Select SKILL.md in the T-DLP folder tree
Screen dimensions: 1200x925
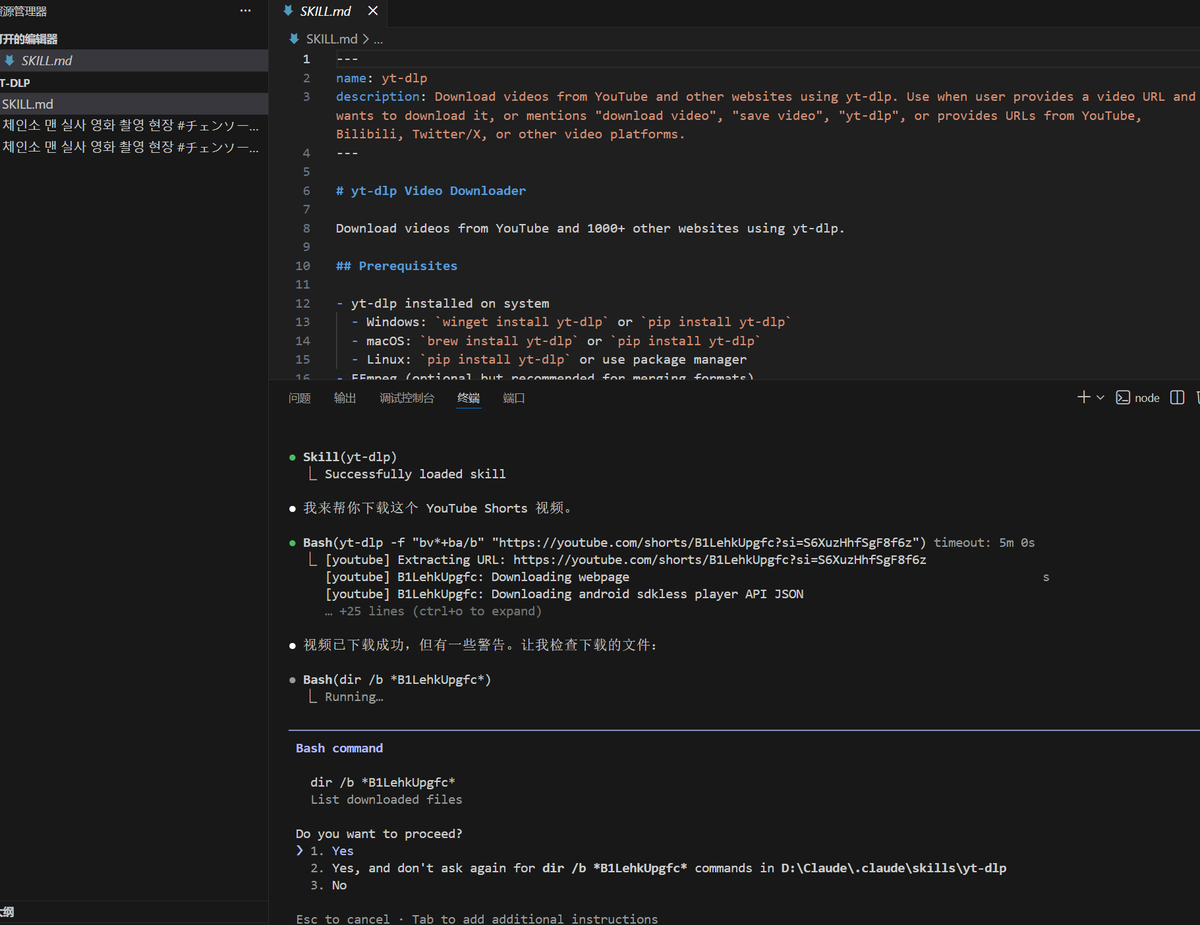click(134, 104)
